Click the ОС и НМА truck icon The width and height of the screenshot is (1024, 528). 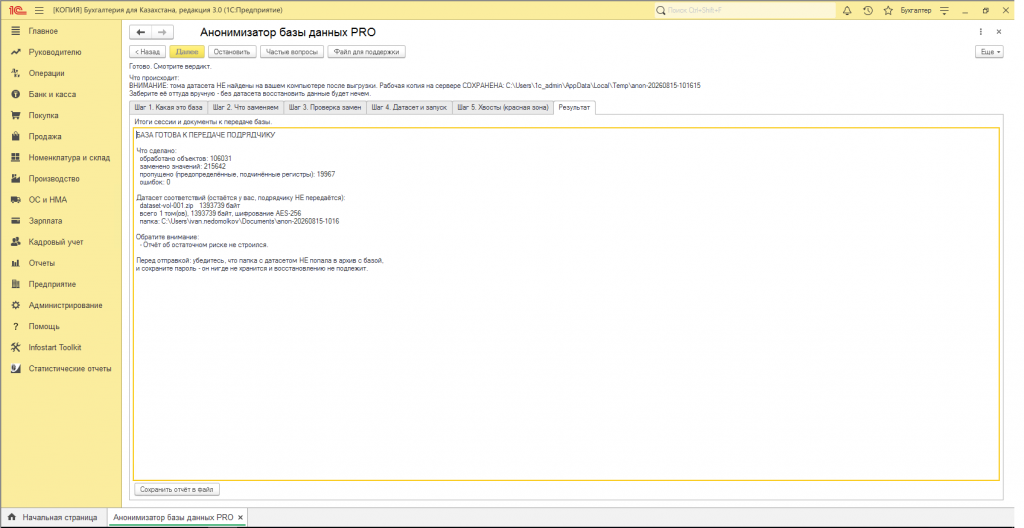coord(16,200)
